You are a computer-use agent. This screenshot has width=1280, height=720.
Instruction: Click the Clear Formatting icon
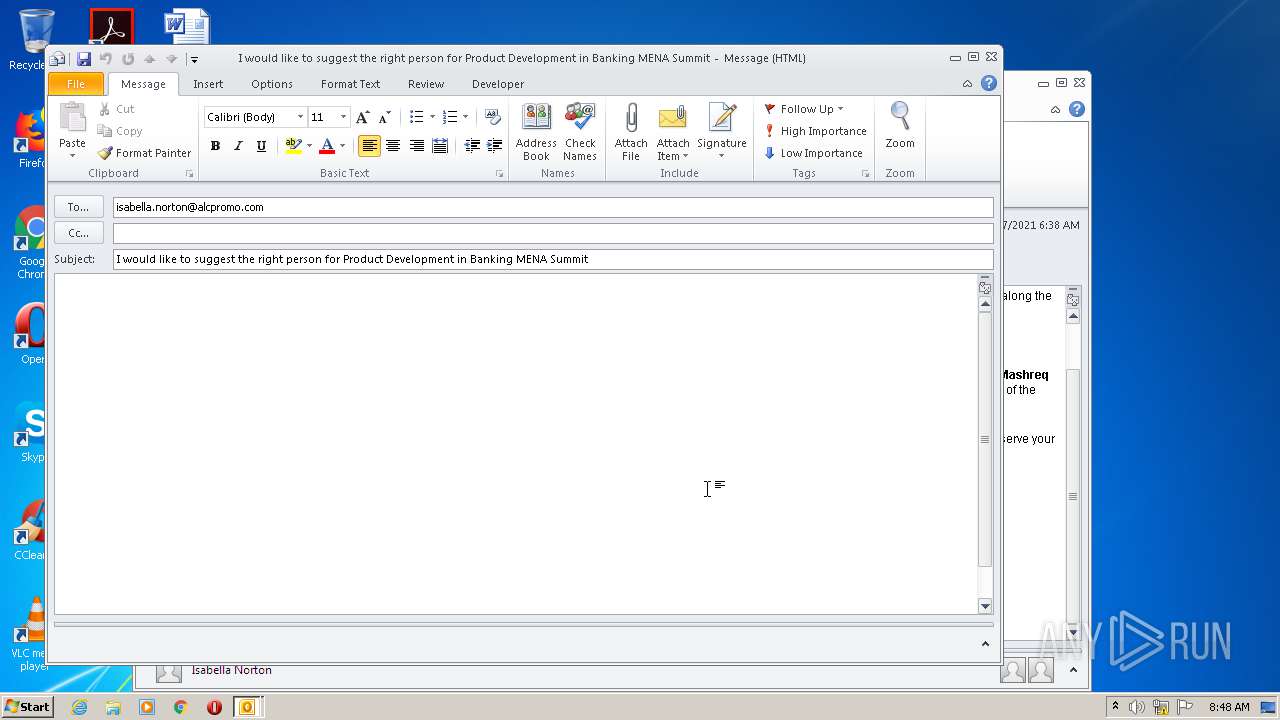[x=492, y=117]
